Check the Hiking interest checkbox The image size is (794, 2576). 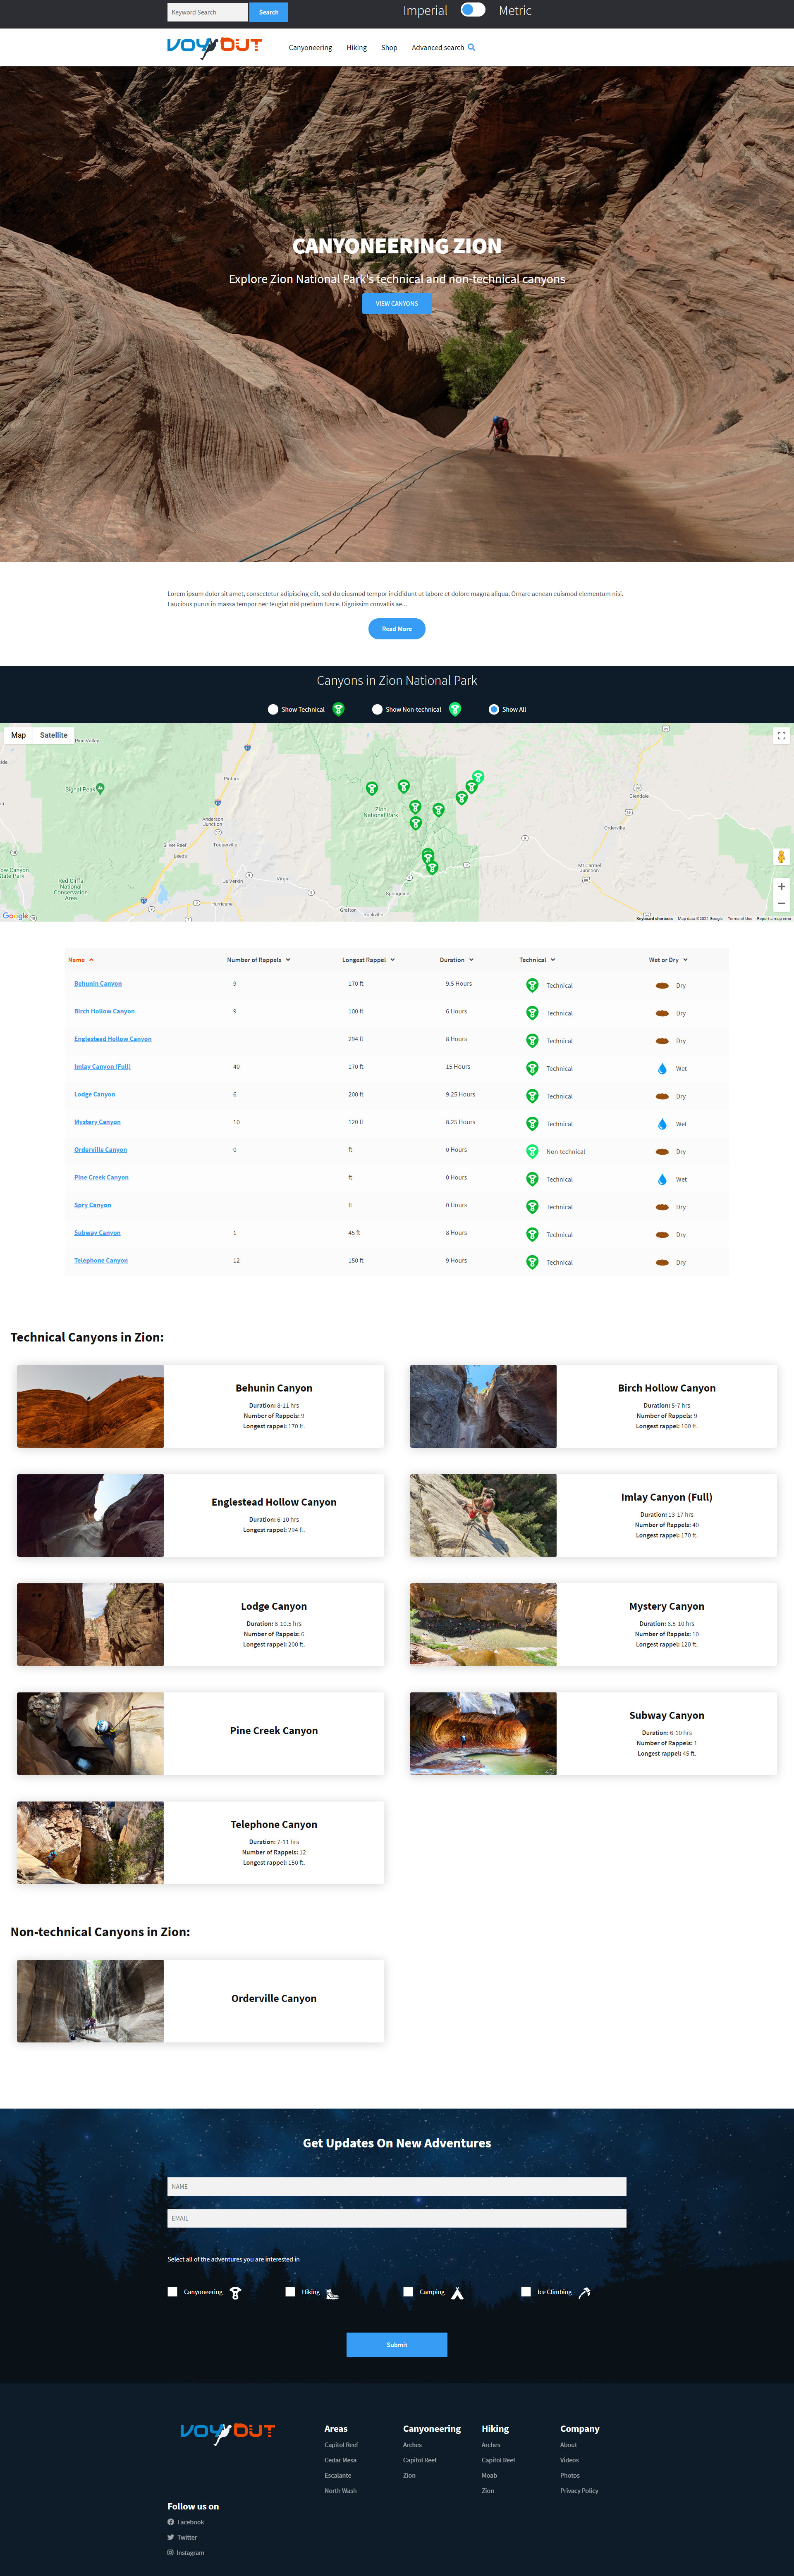(x=290, y=2292)
